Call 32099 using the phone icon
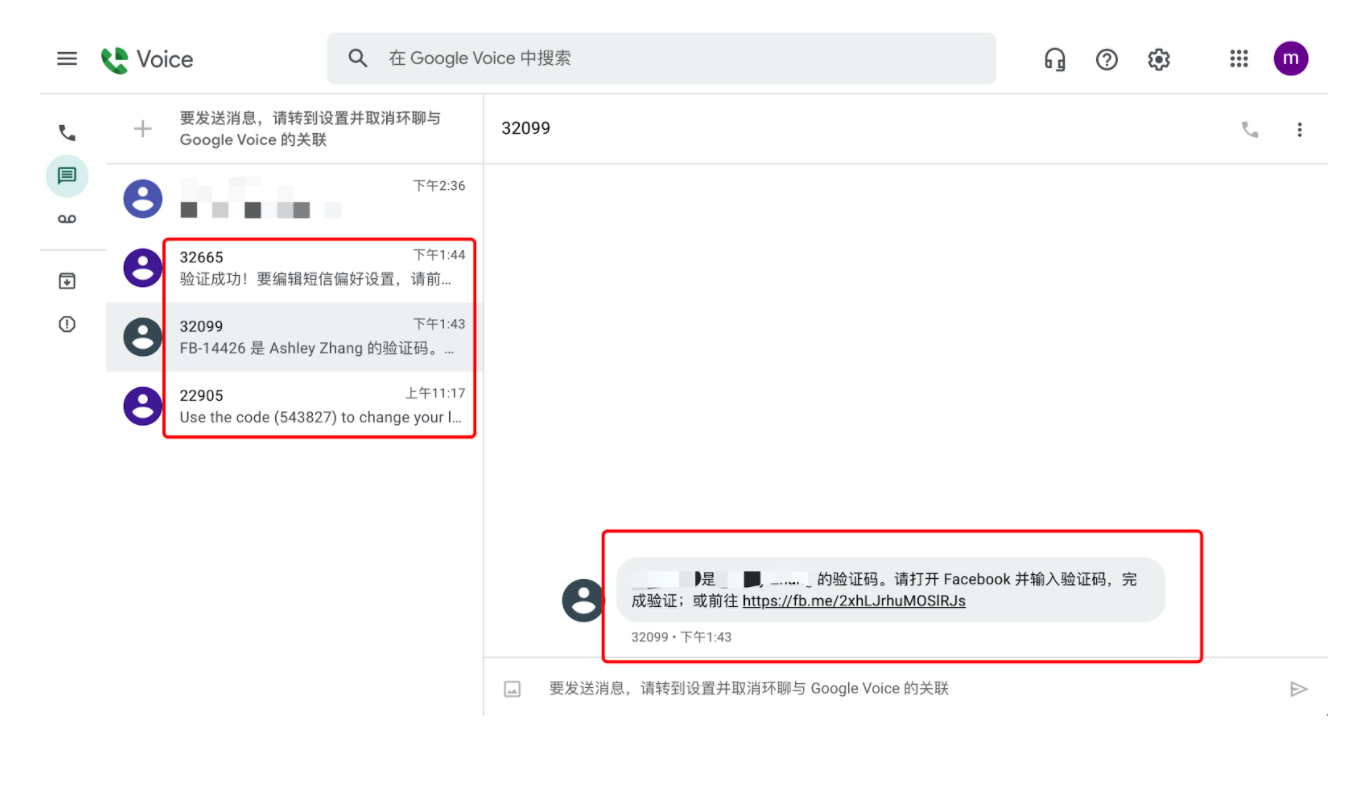This screenshot has height=792, width=1364. [1250, 129]
